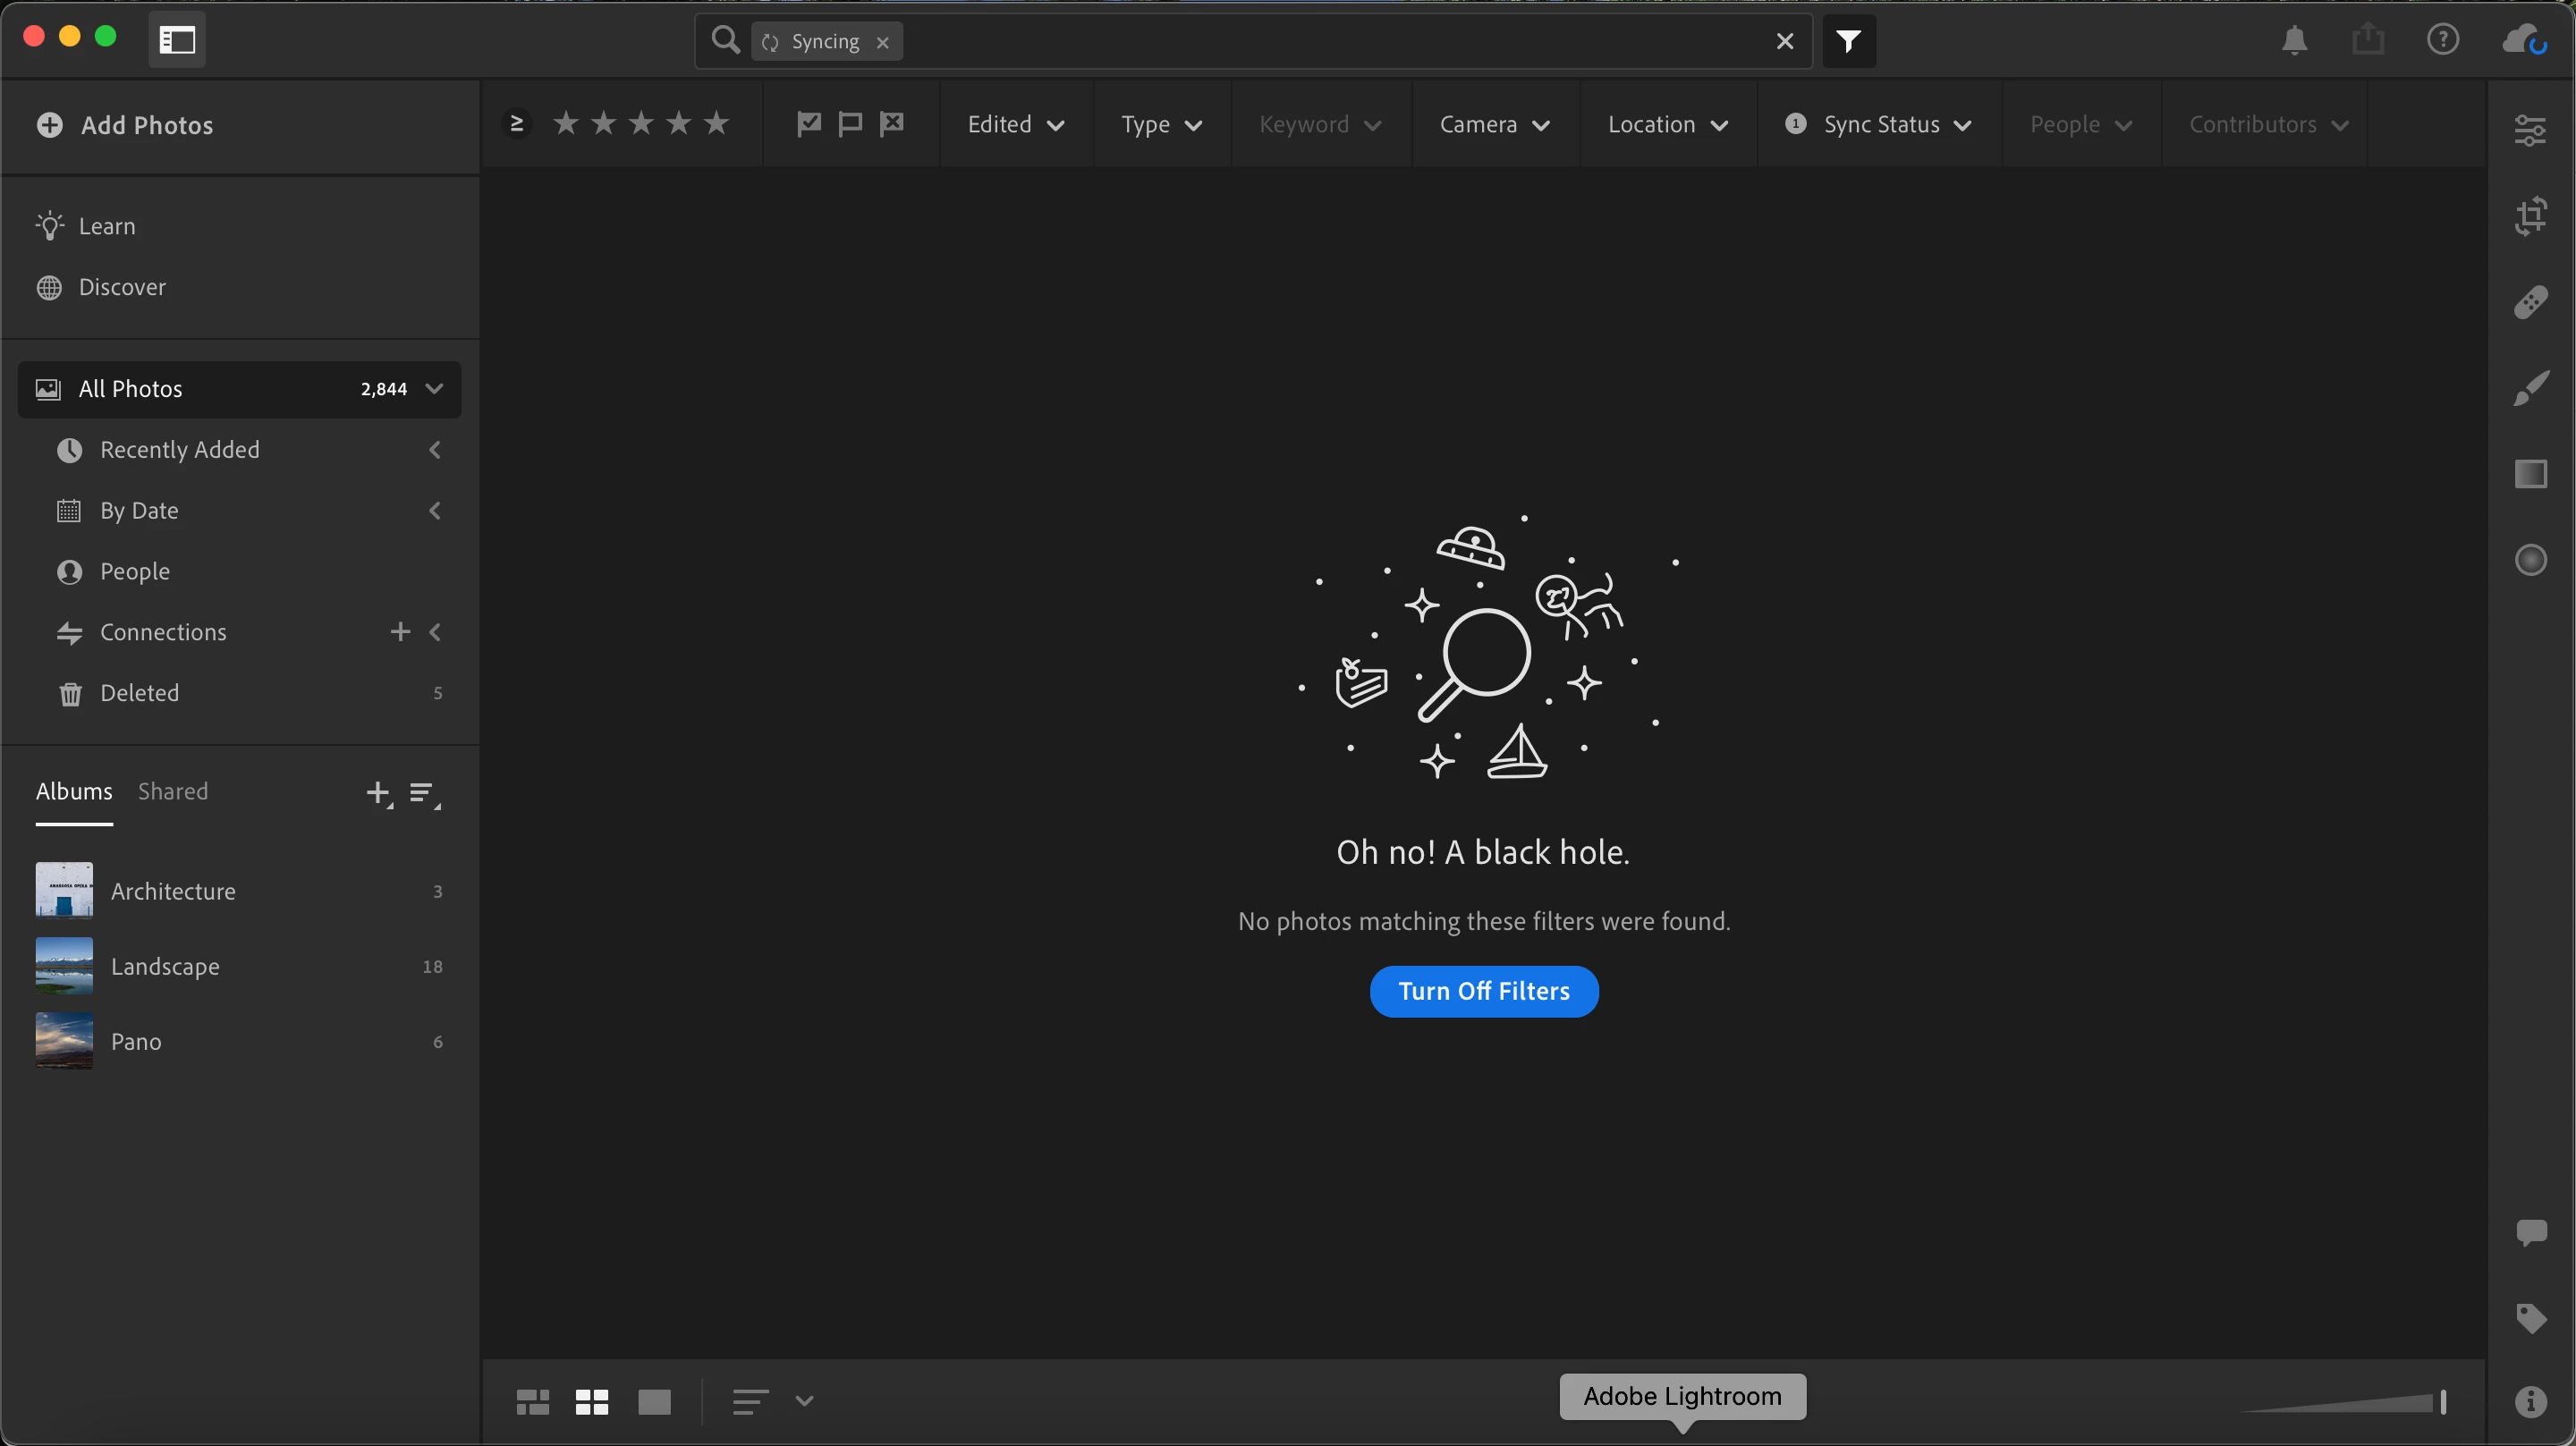
Task: Click the Turn Off Filters button
Action: tap(1483, 991)
